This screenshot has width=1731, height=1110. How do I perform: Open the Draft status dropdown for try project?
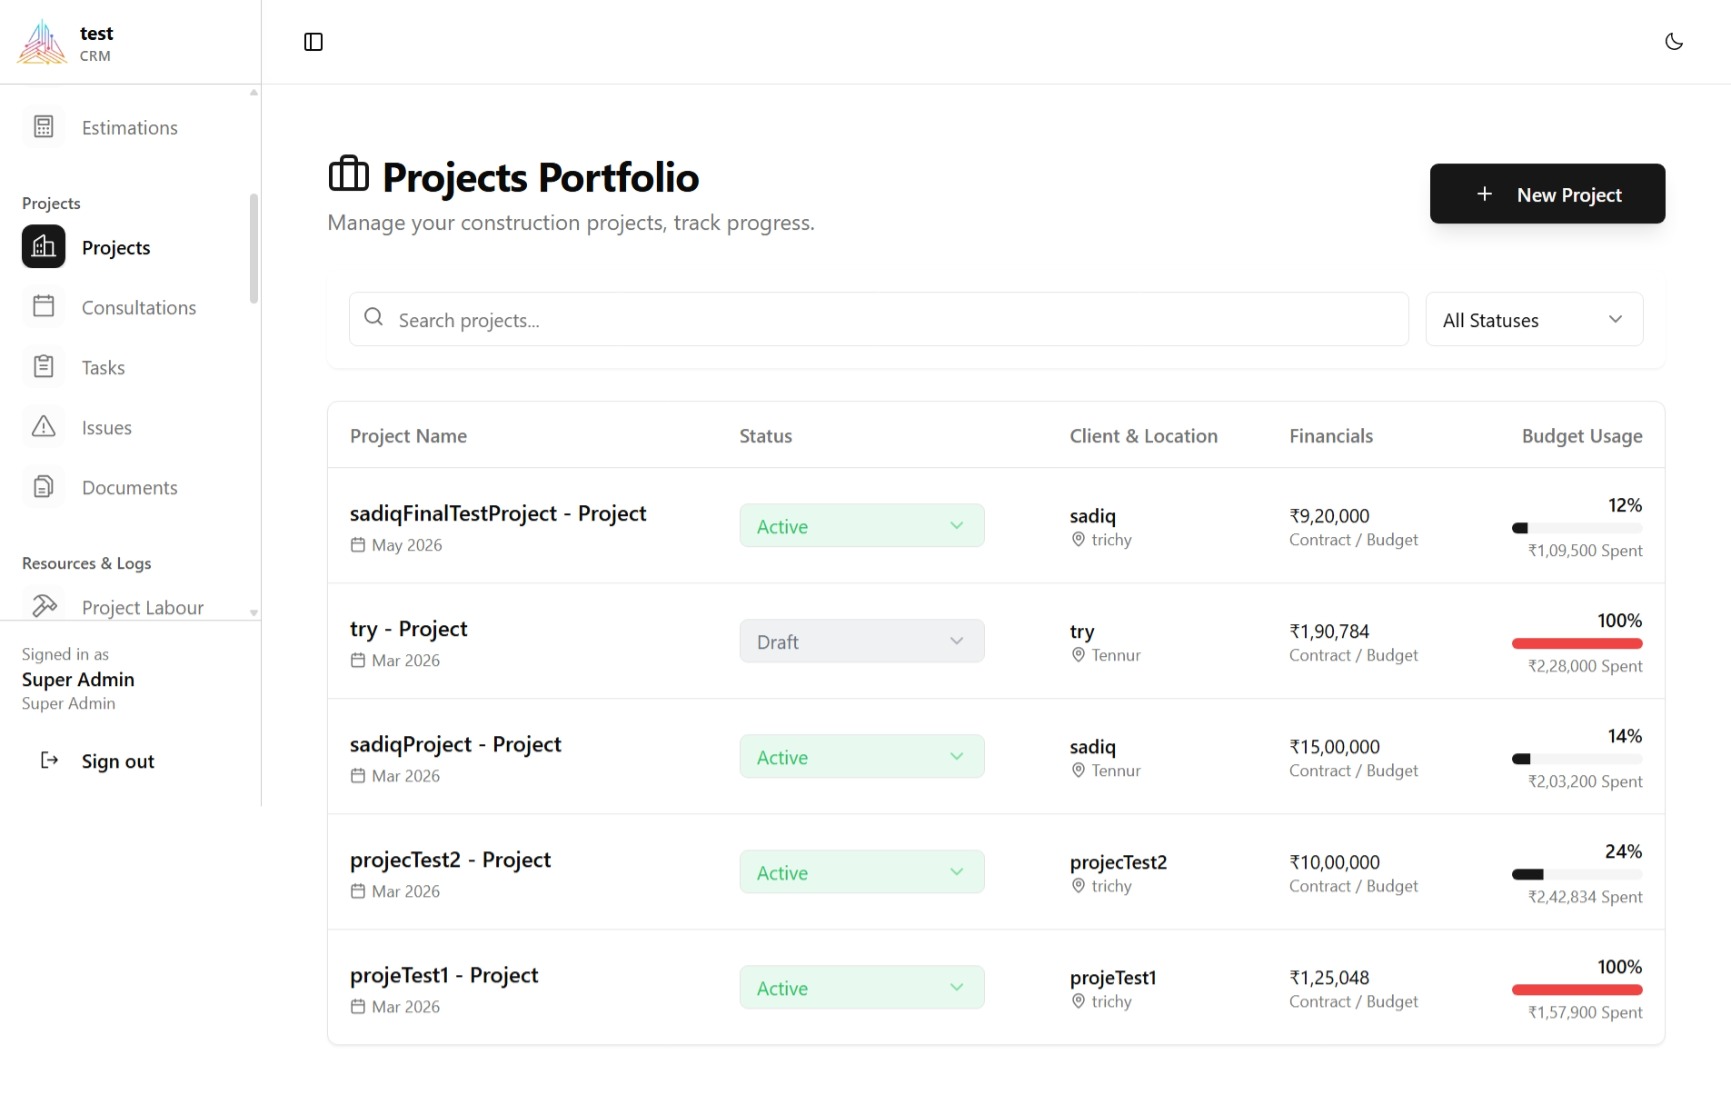[862, 641]
